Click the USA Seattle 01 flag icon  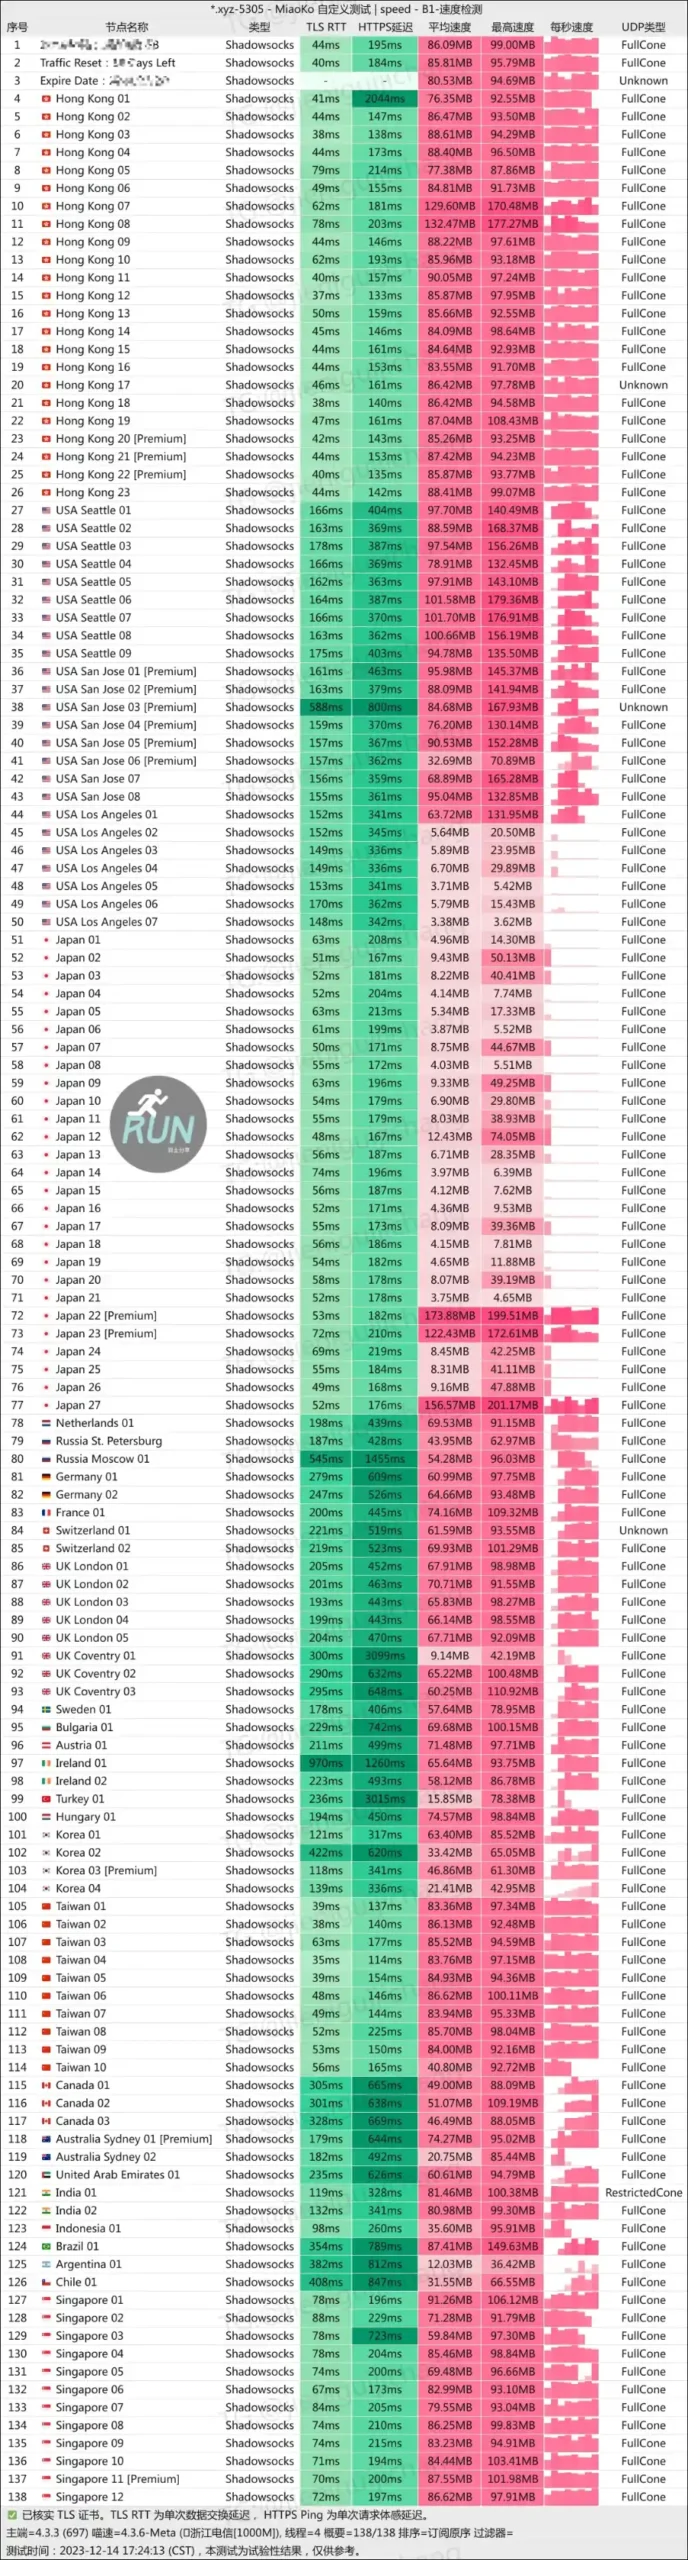click(46, 510)
